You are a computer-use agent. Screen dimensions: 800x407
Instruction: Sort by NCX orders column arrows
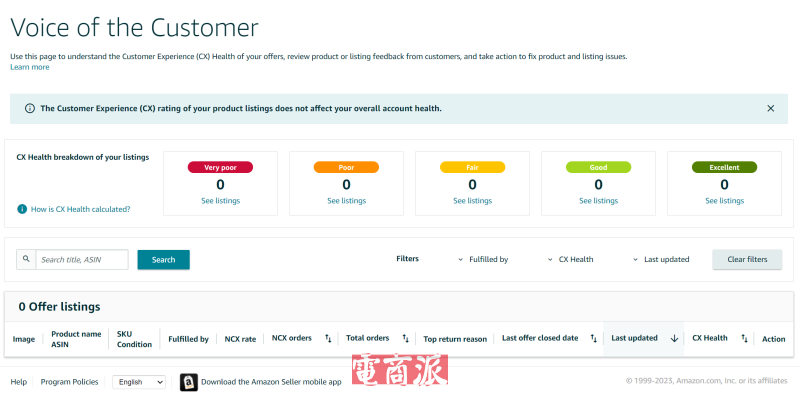328,339
